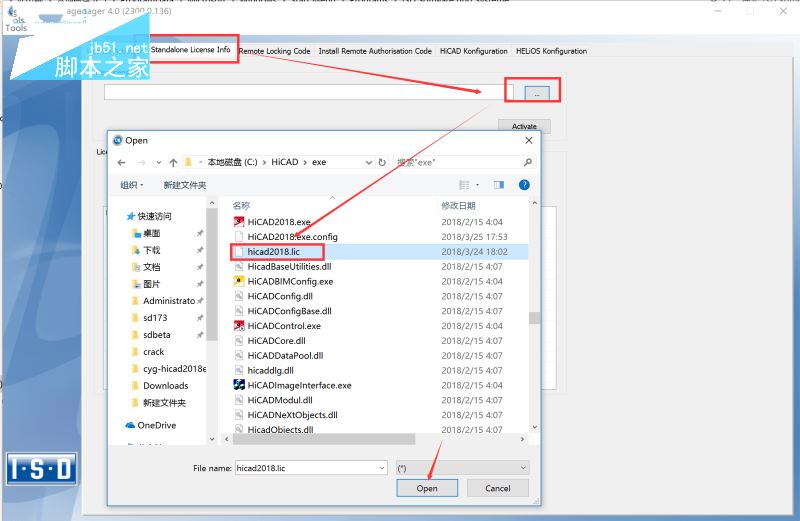The height and width of the screenshot is (521, 800).
Task: Close the Open dialog
Action: pyautogui.click(x=529, y=140)
